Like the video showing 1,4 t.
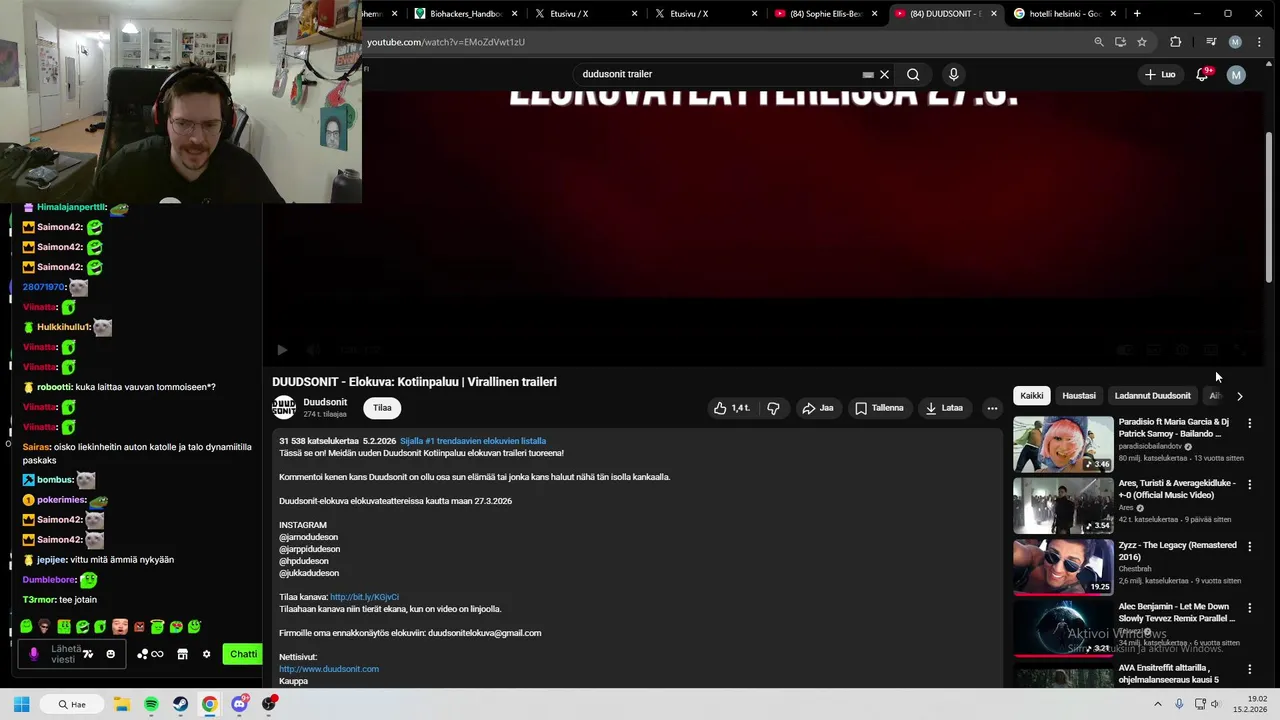Image resolution: width=1280 pixels, height=720 pixels. pyautogui.click(x=731, y=408)
